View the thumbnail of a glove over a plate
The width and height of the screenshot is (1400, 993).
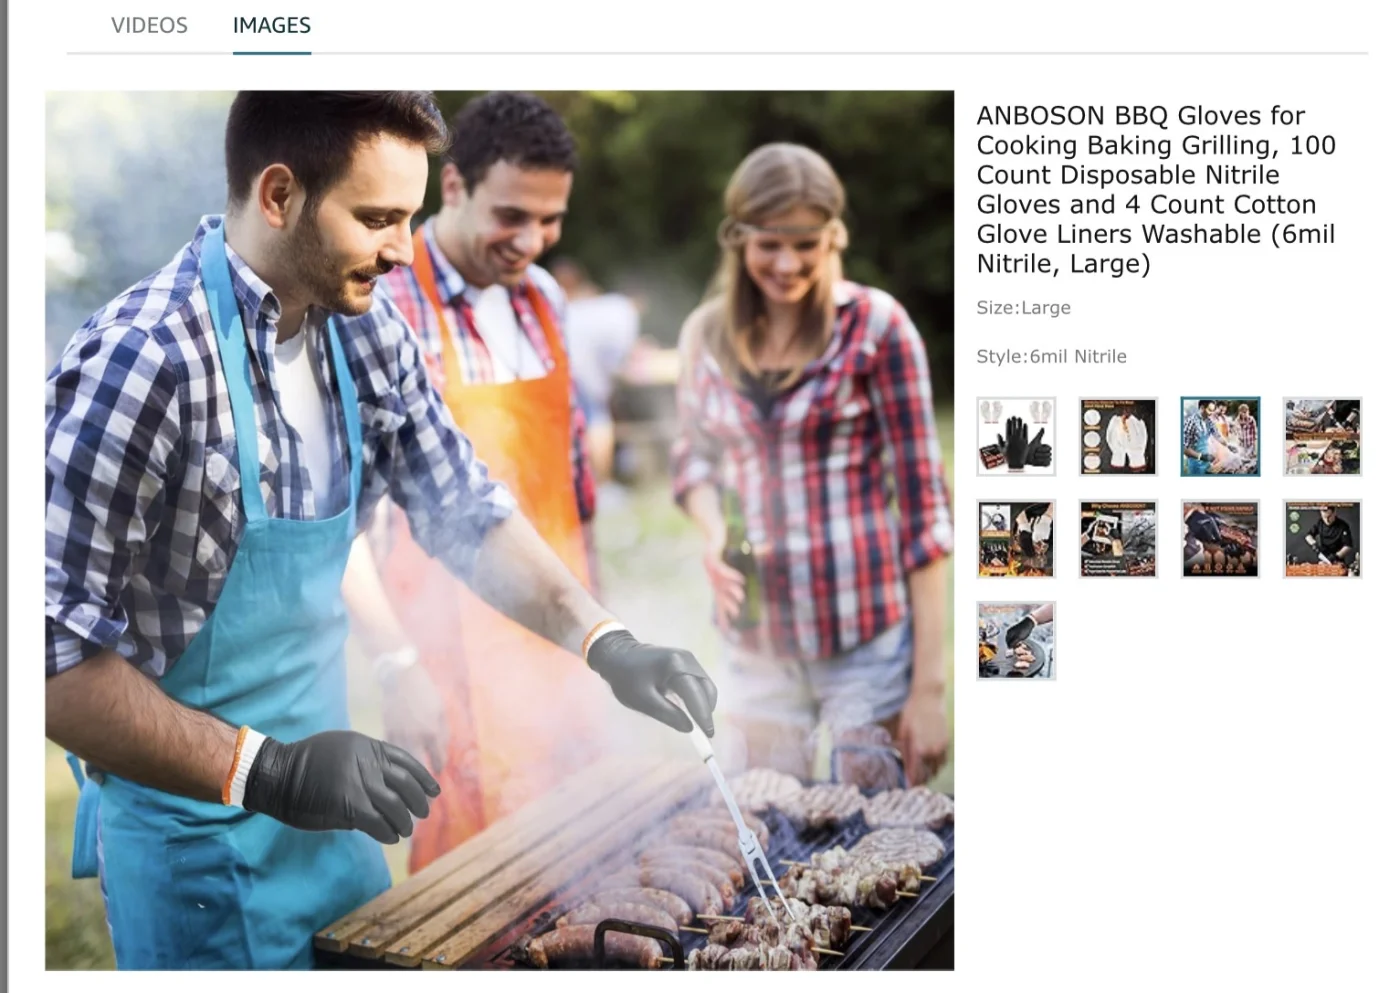click(x=1016, y=641)
